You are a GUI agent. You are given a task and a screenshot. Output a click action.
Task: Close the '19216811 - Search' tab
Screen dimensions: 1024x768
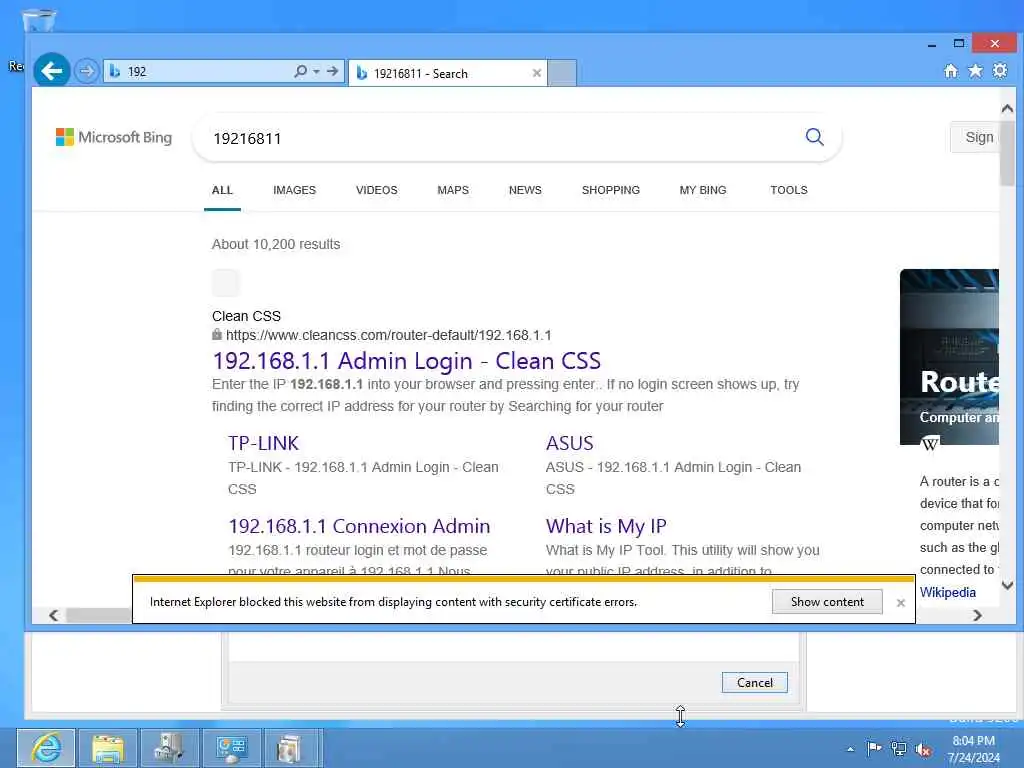537,73
